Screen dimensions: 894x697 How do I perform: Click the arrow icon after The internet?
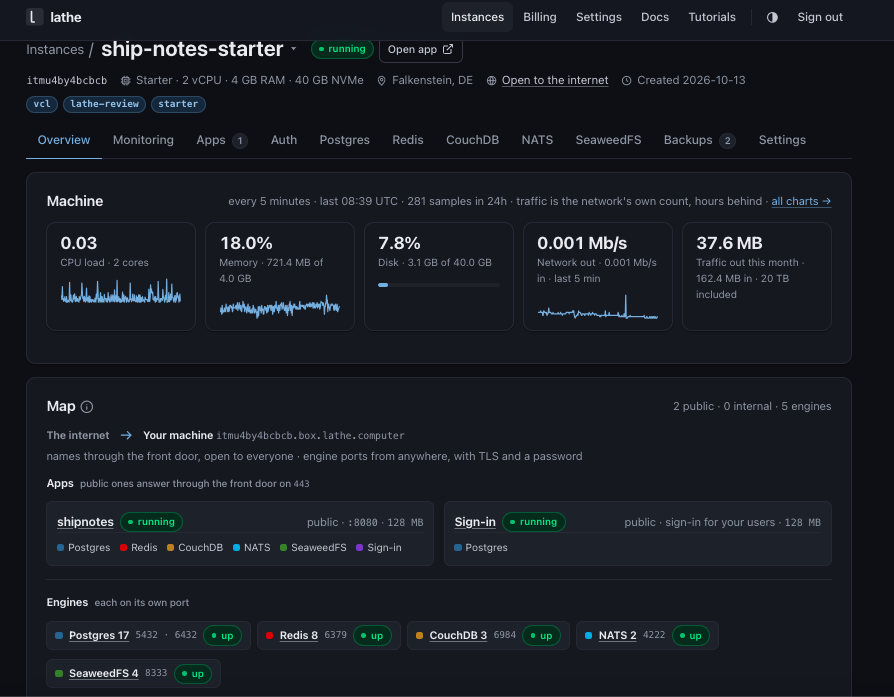pos(126,435)
